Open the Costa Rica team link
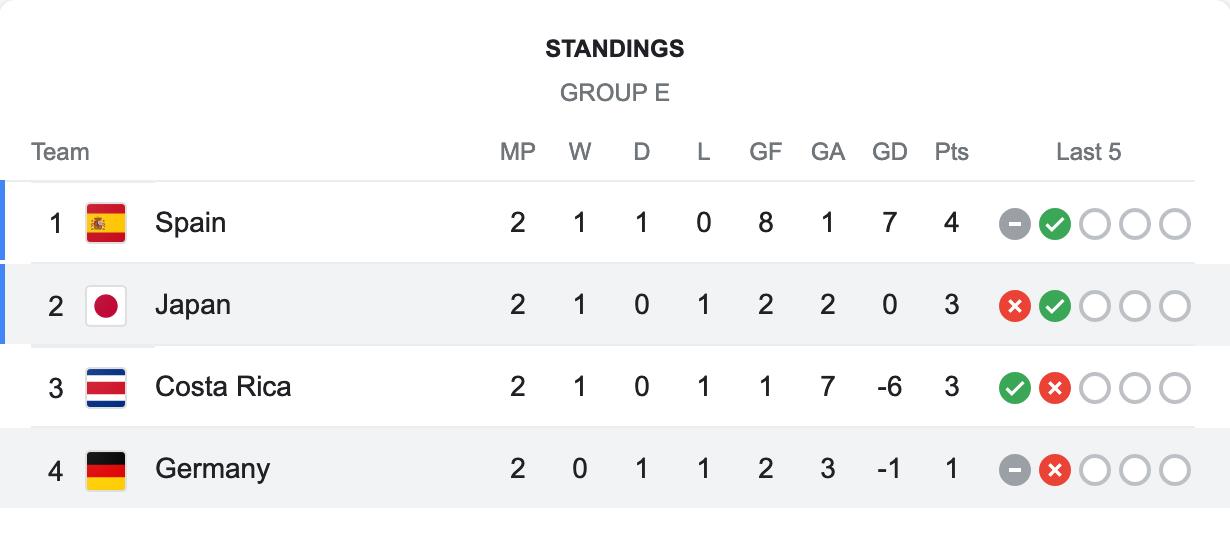1230x541 pixels. [x=223, y=387]
